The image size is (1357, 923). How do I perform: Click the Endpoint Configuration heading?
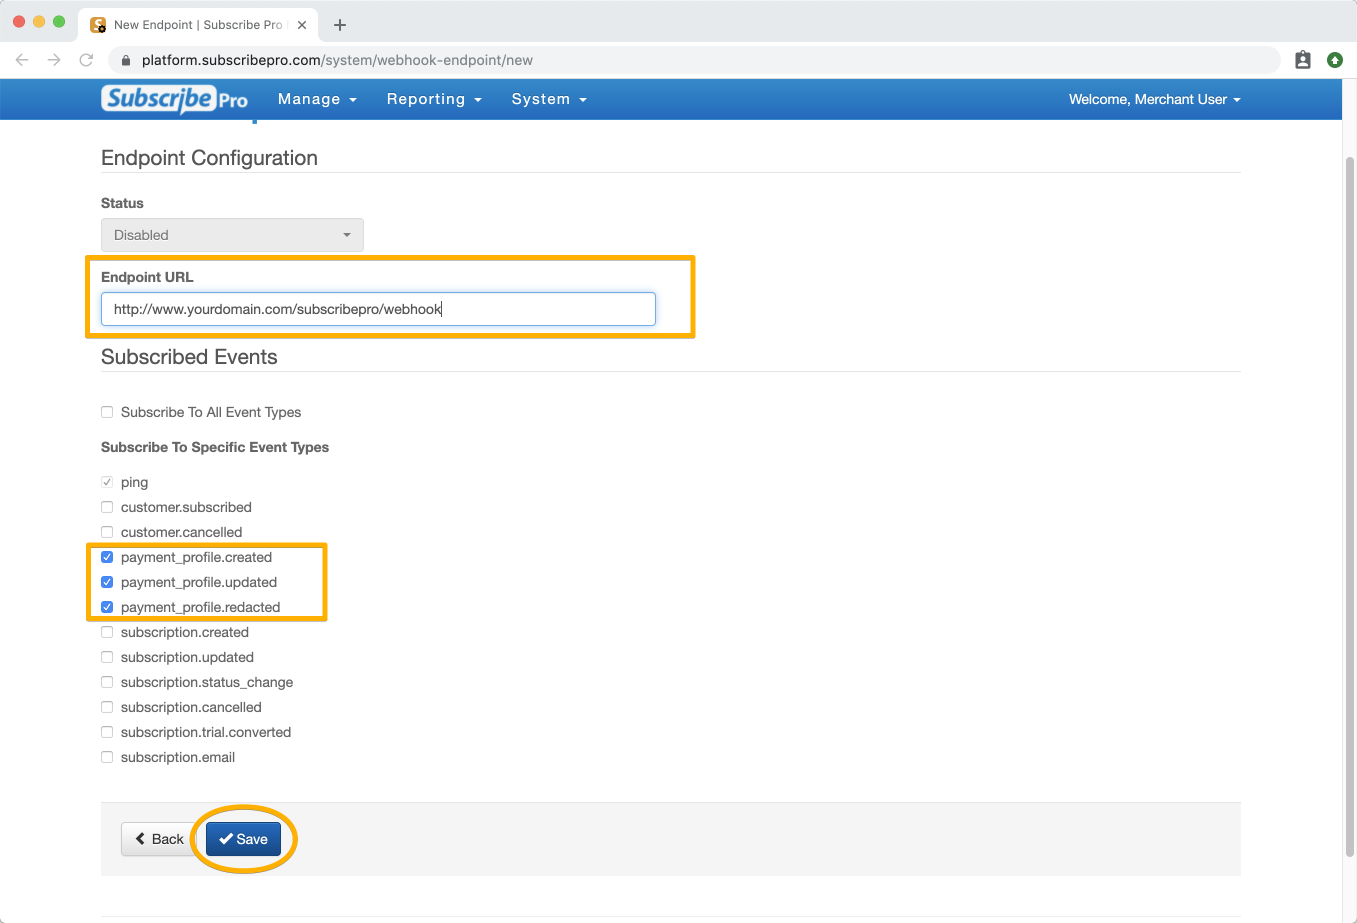coord(209,158)
